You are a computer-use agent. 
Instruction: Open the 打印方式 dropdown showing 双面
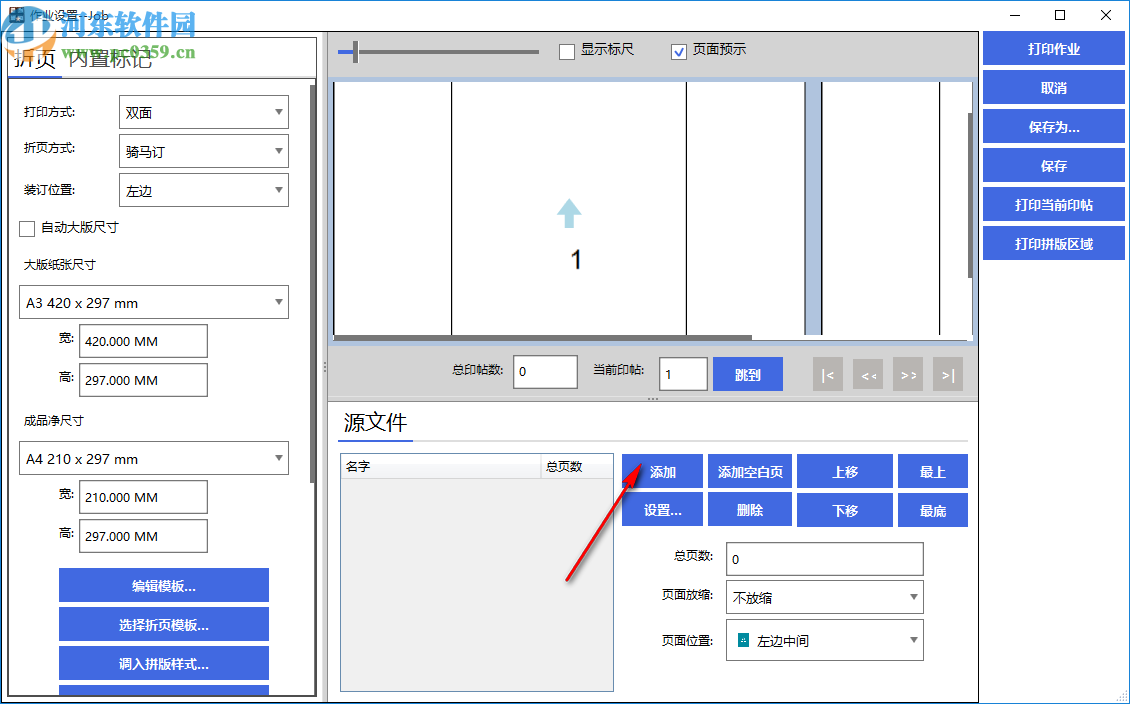tap(203, 112)
